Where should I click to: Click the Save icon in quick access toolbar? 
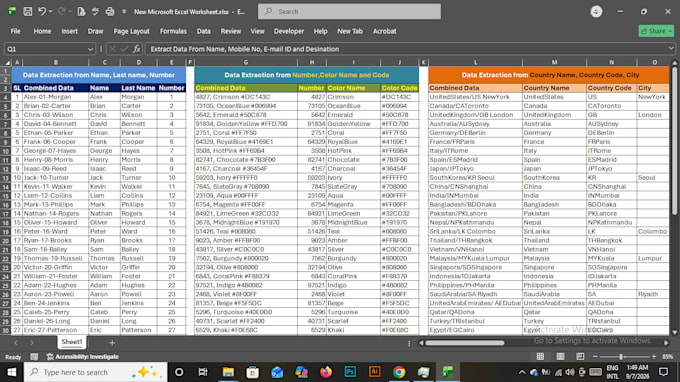[x=28, y=12]
